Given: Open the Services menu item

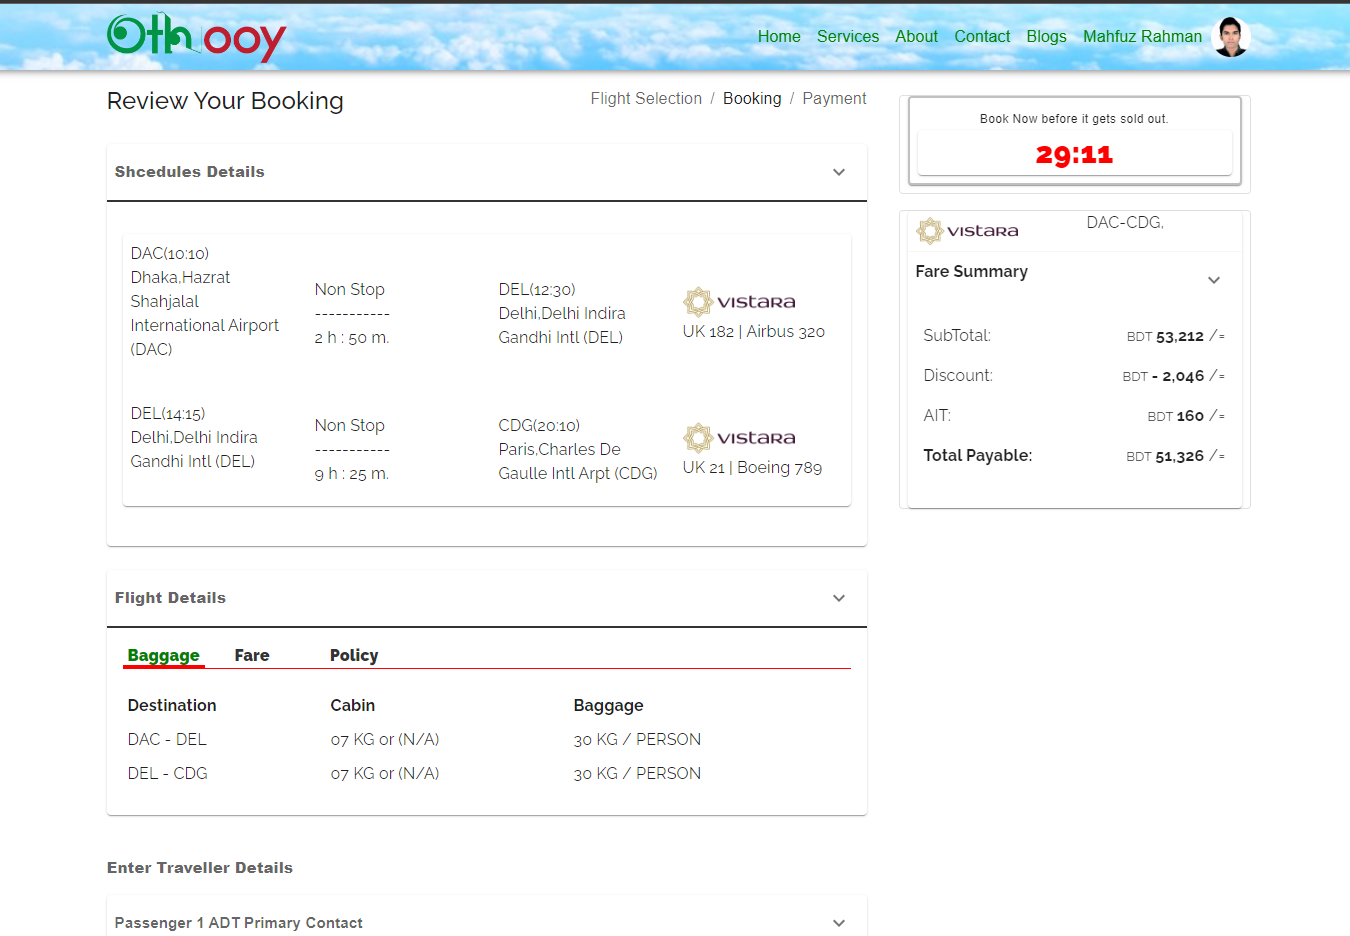Looking at the screenshot, I should pyautogui.click(x=847, y=36).
